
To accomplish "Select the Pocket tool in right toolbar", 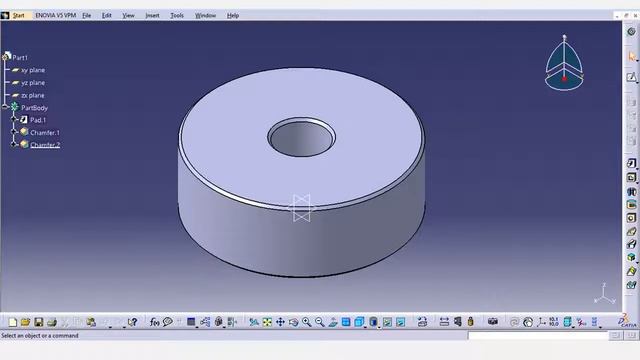I will [x=631, y=178].
